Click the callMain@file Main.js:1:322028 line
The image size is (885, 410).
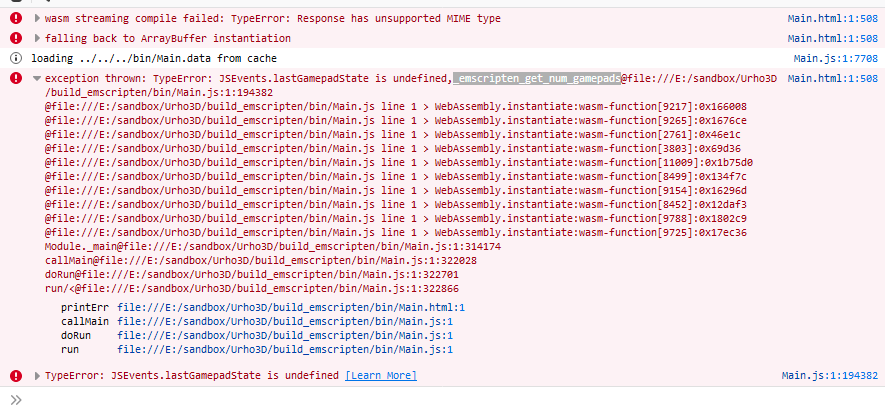(261, 261)
